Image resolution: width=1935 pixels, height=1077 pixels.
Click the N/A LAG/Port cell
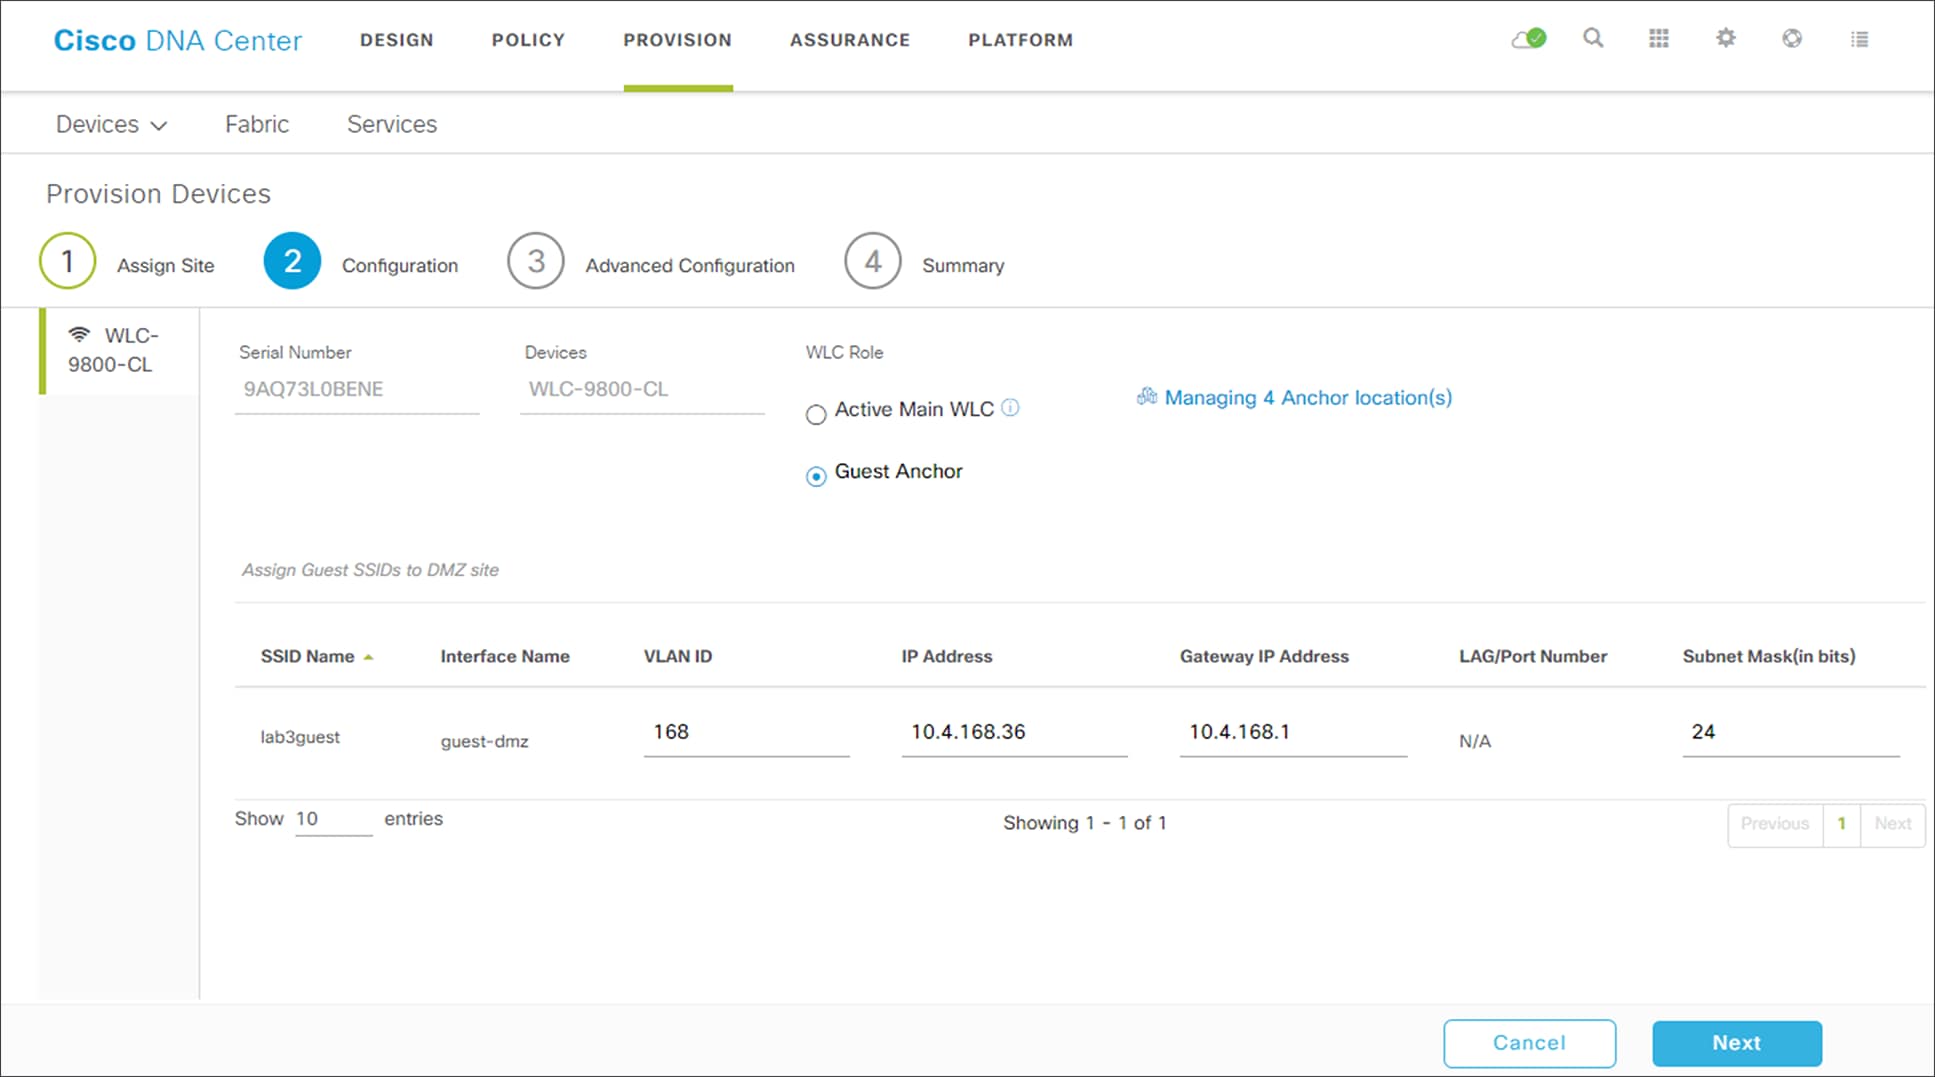click(1475, 742)
